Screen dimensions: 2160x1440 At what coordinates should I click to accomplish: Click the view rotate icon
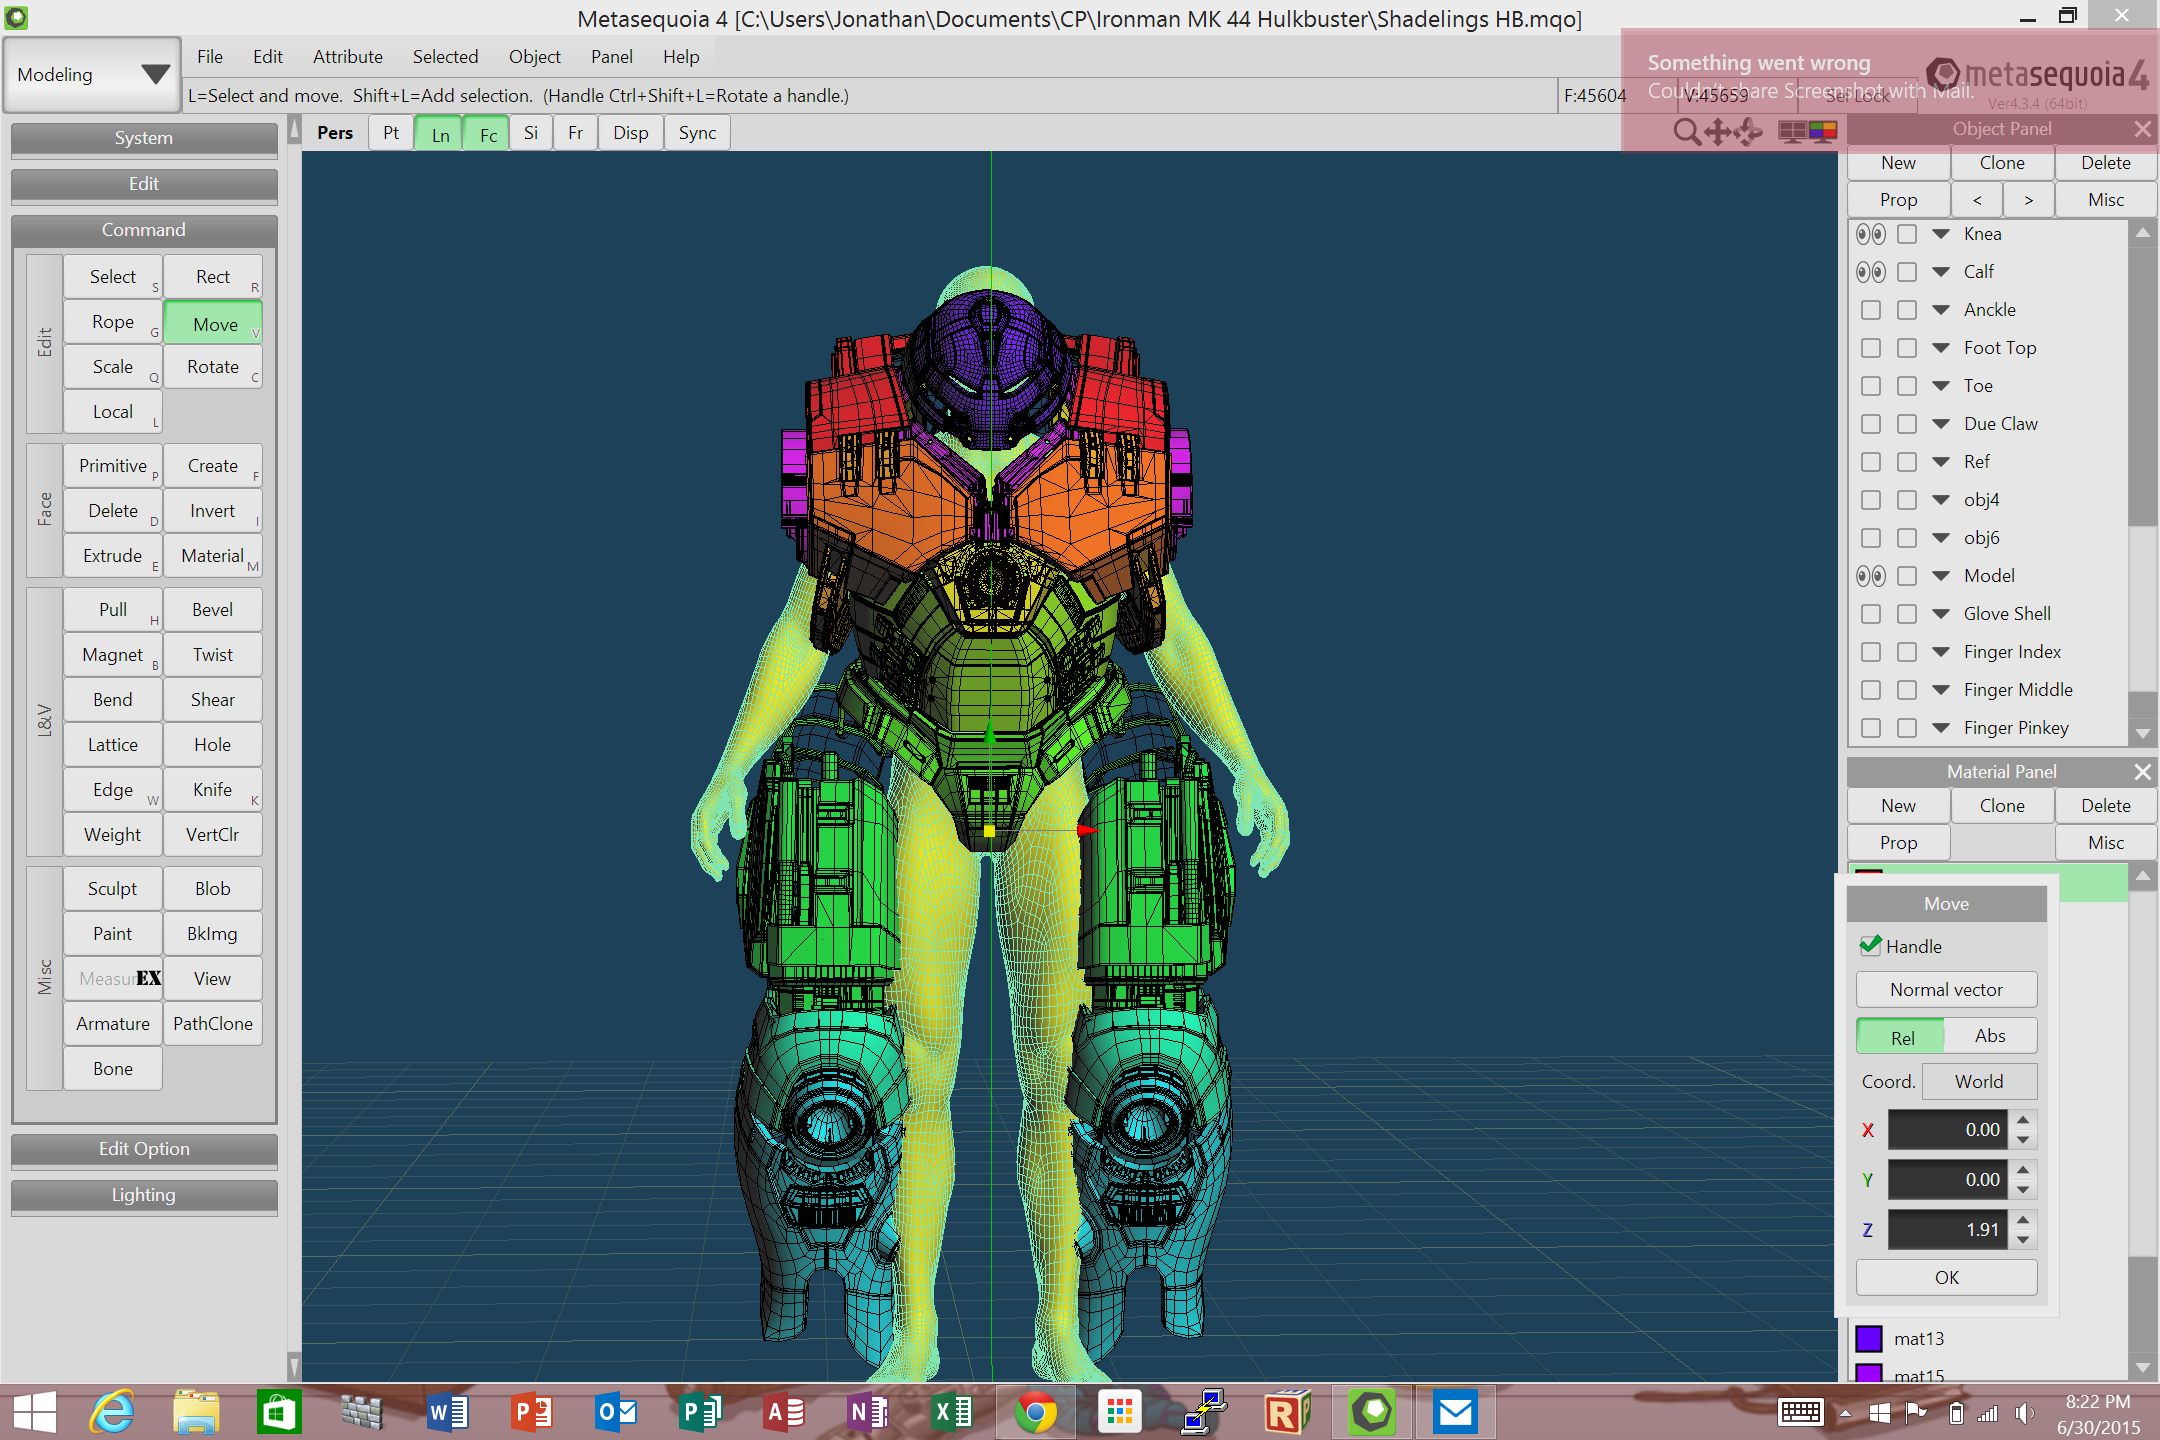click(1749, 131)
